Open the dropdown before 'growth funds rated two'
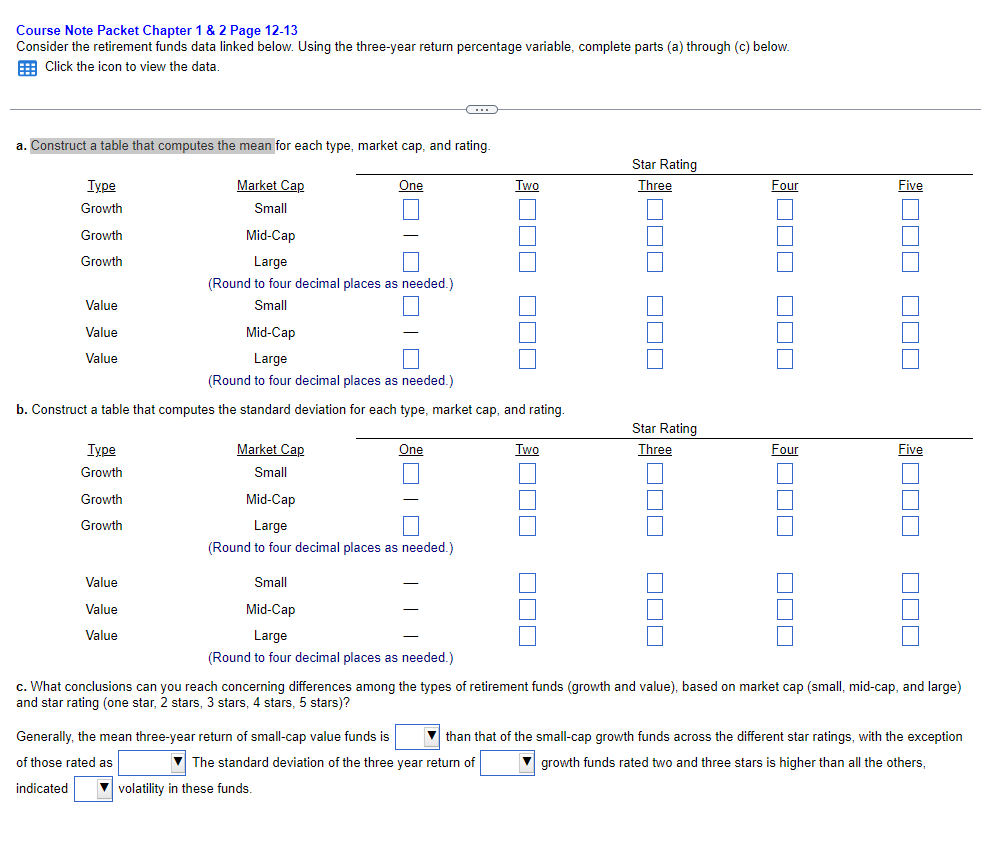This screenshot has height=851, width=981. click(x=507, y=763)
